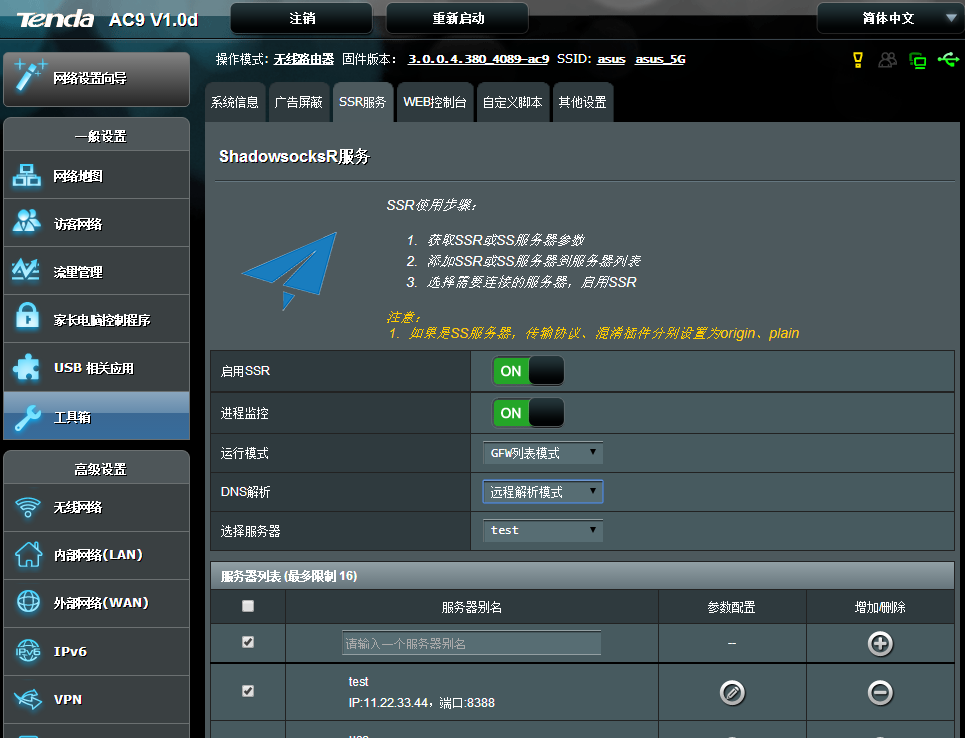Switch to the 其他设置 tab

583,102
